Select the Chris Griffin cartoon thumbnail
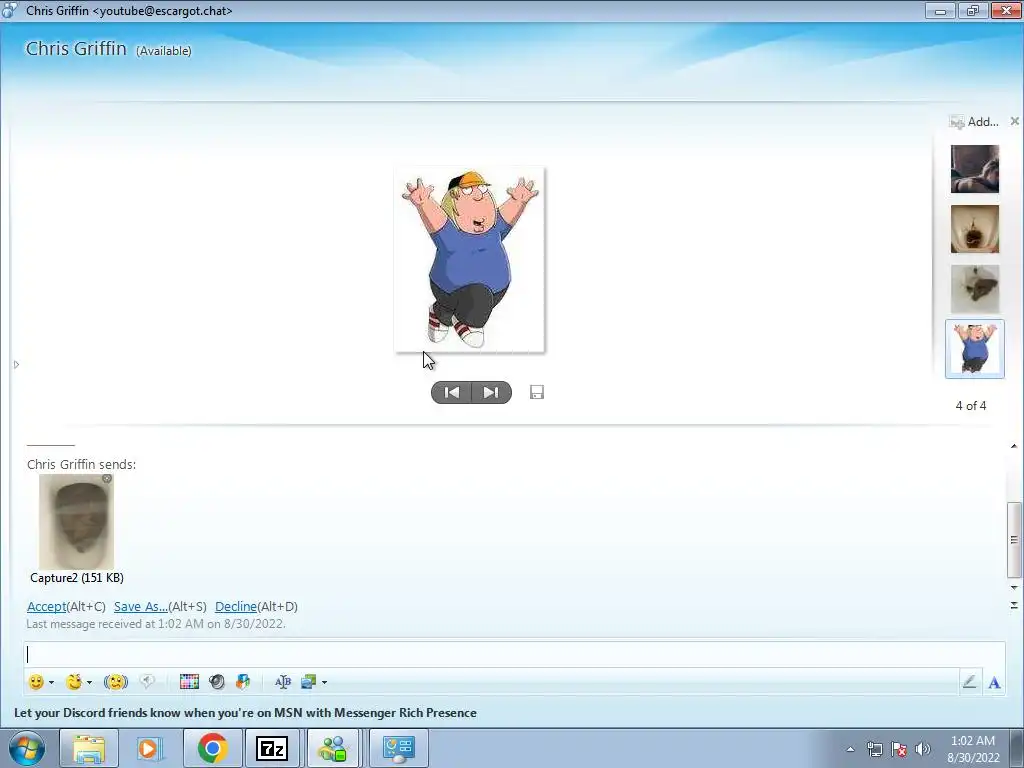 click(974, 349)
